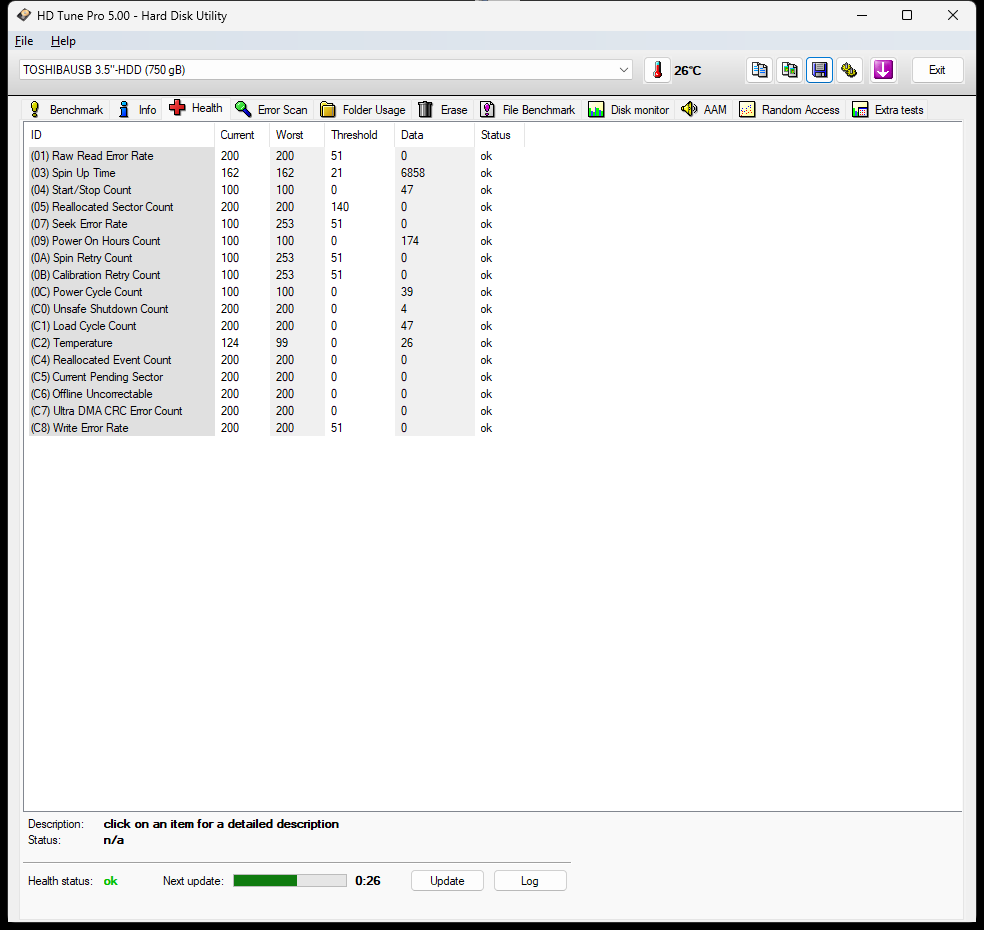Click the Exit button

tap(937, 70)
